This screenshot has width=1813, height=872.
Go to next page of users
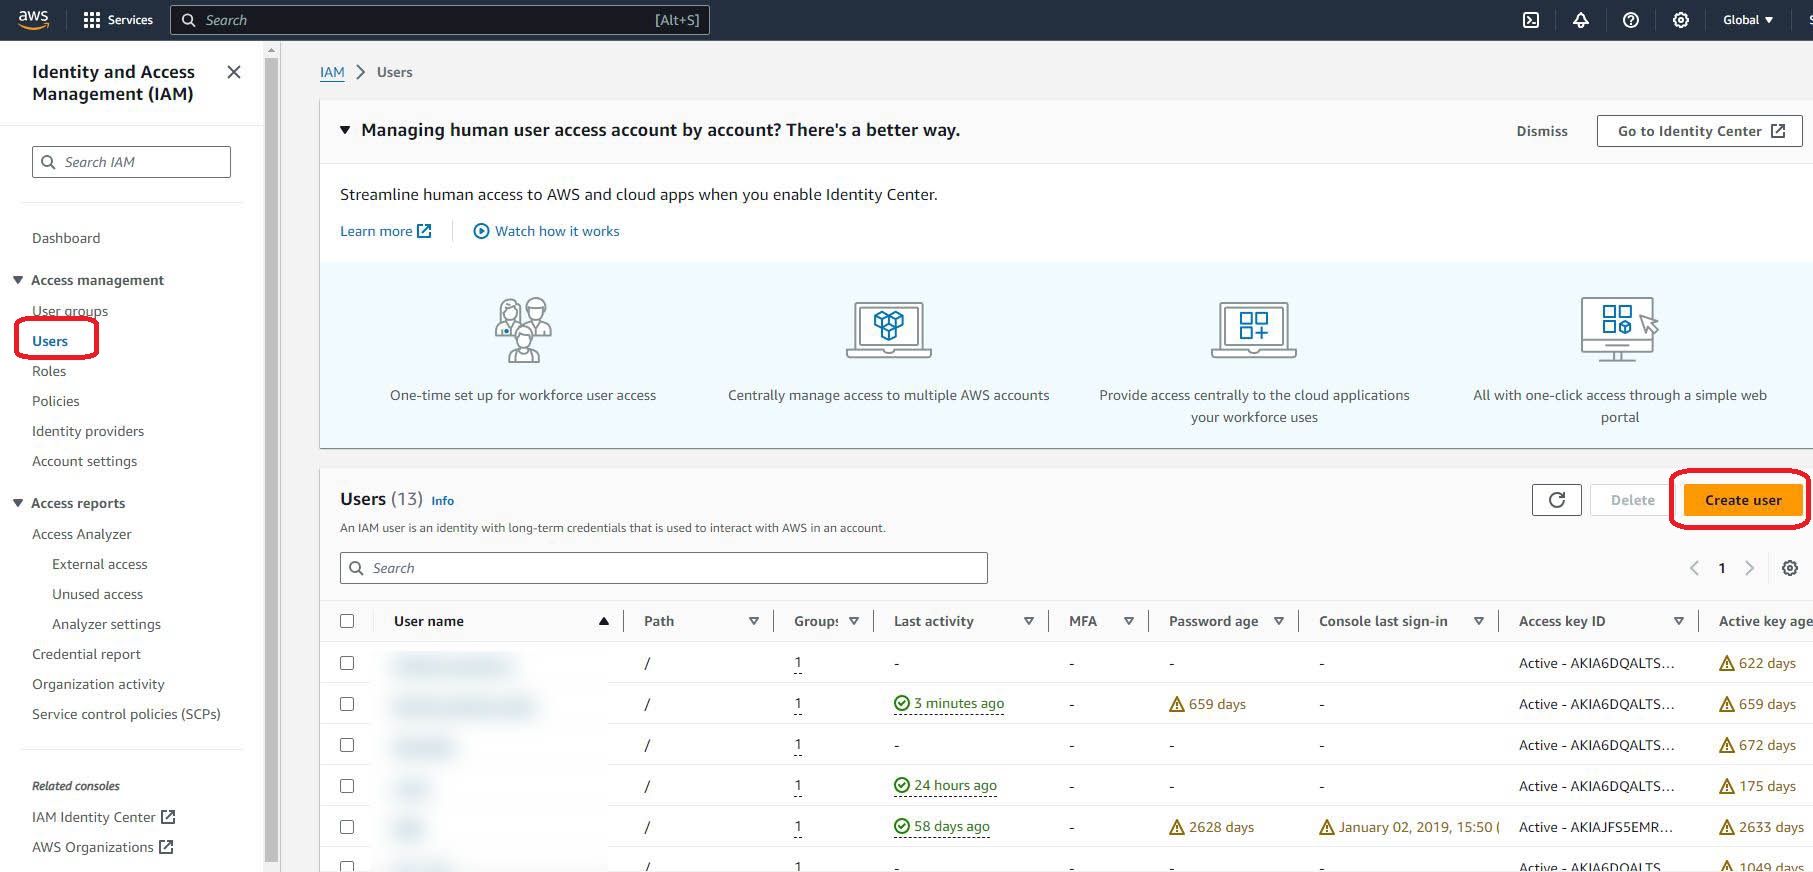pos(1749,568)
